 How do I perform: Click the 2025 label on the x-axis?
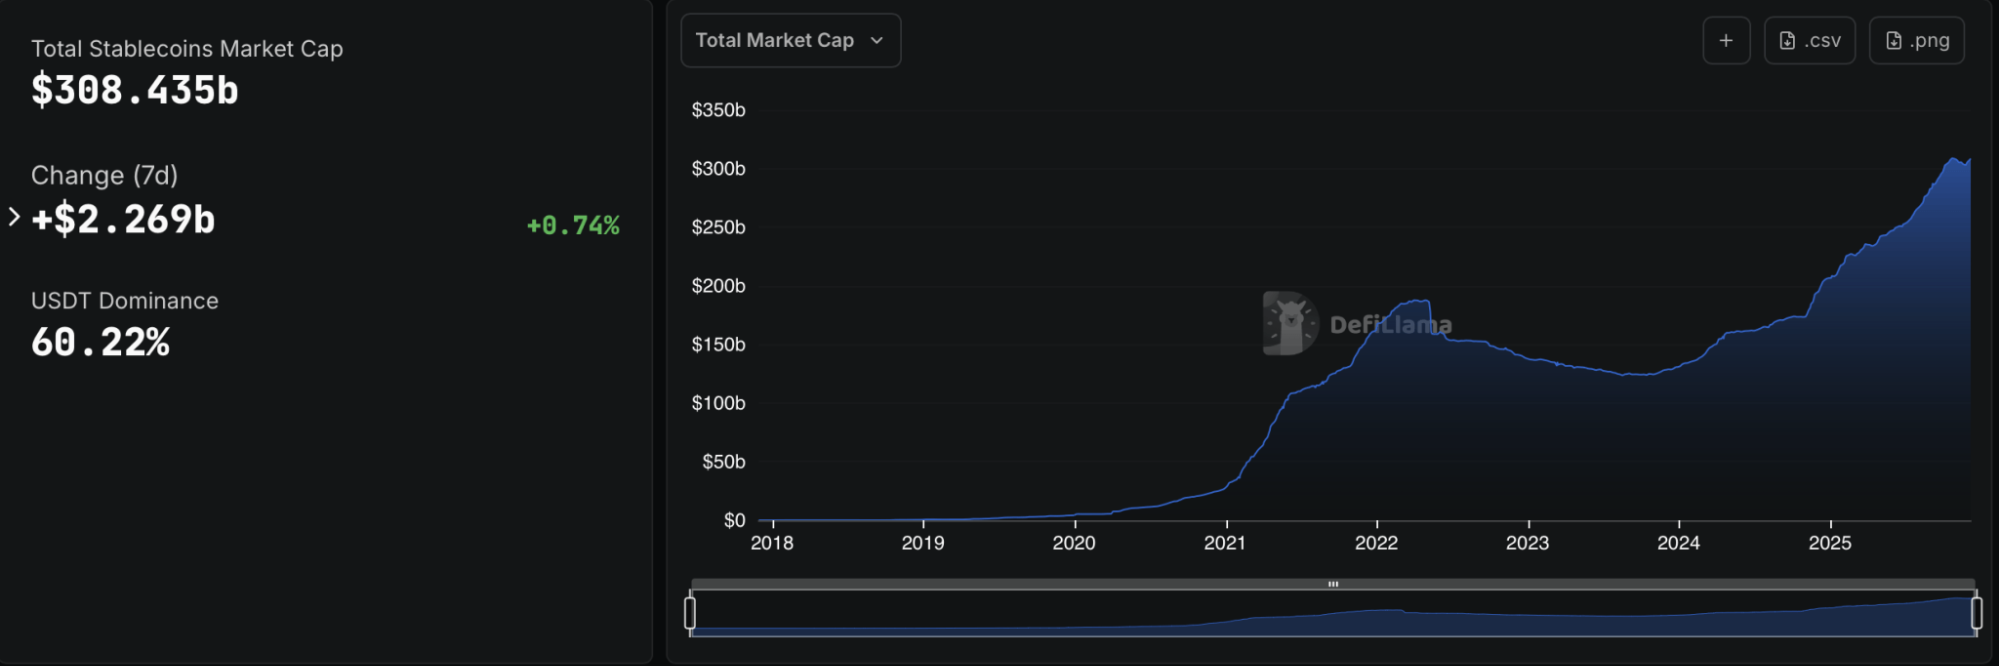(x=1830, y=543)
